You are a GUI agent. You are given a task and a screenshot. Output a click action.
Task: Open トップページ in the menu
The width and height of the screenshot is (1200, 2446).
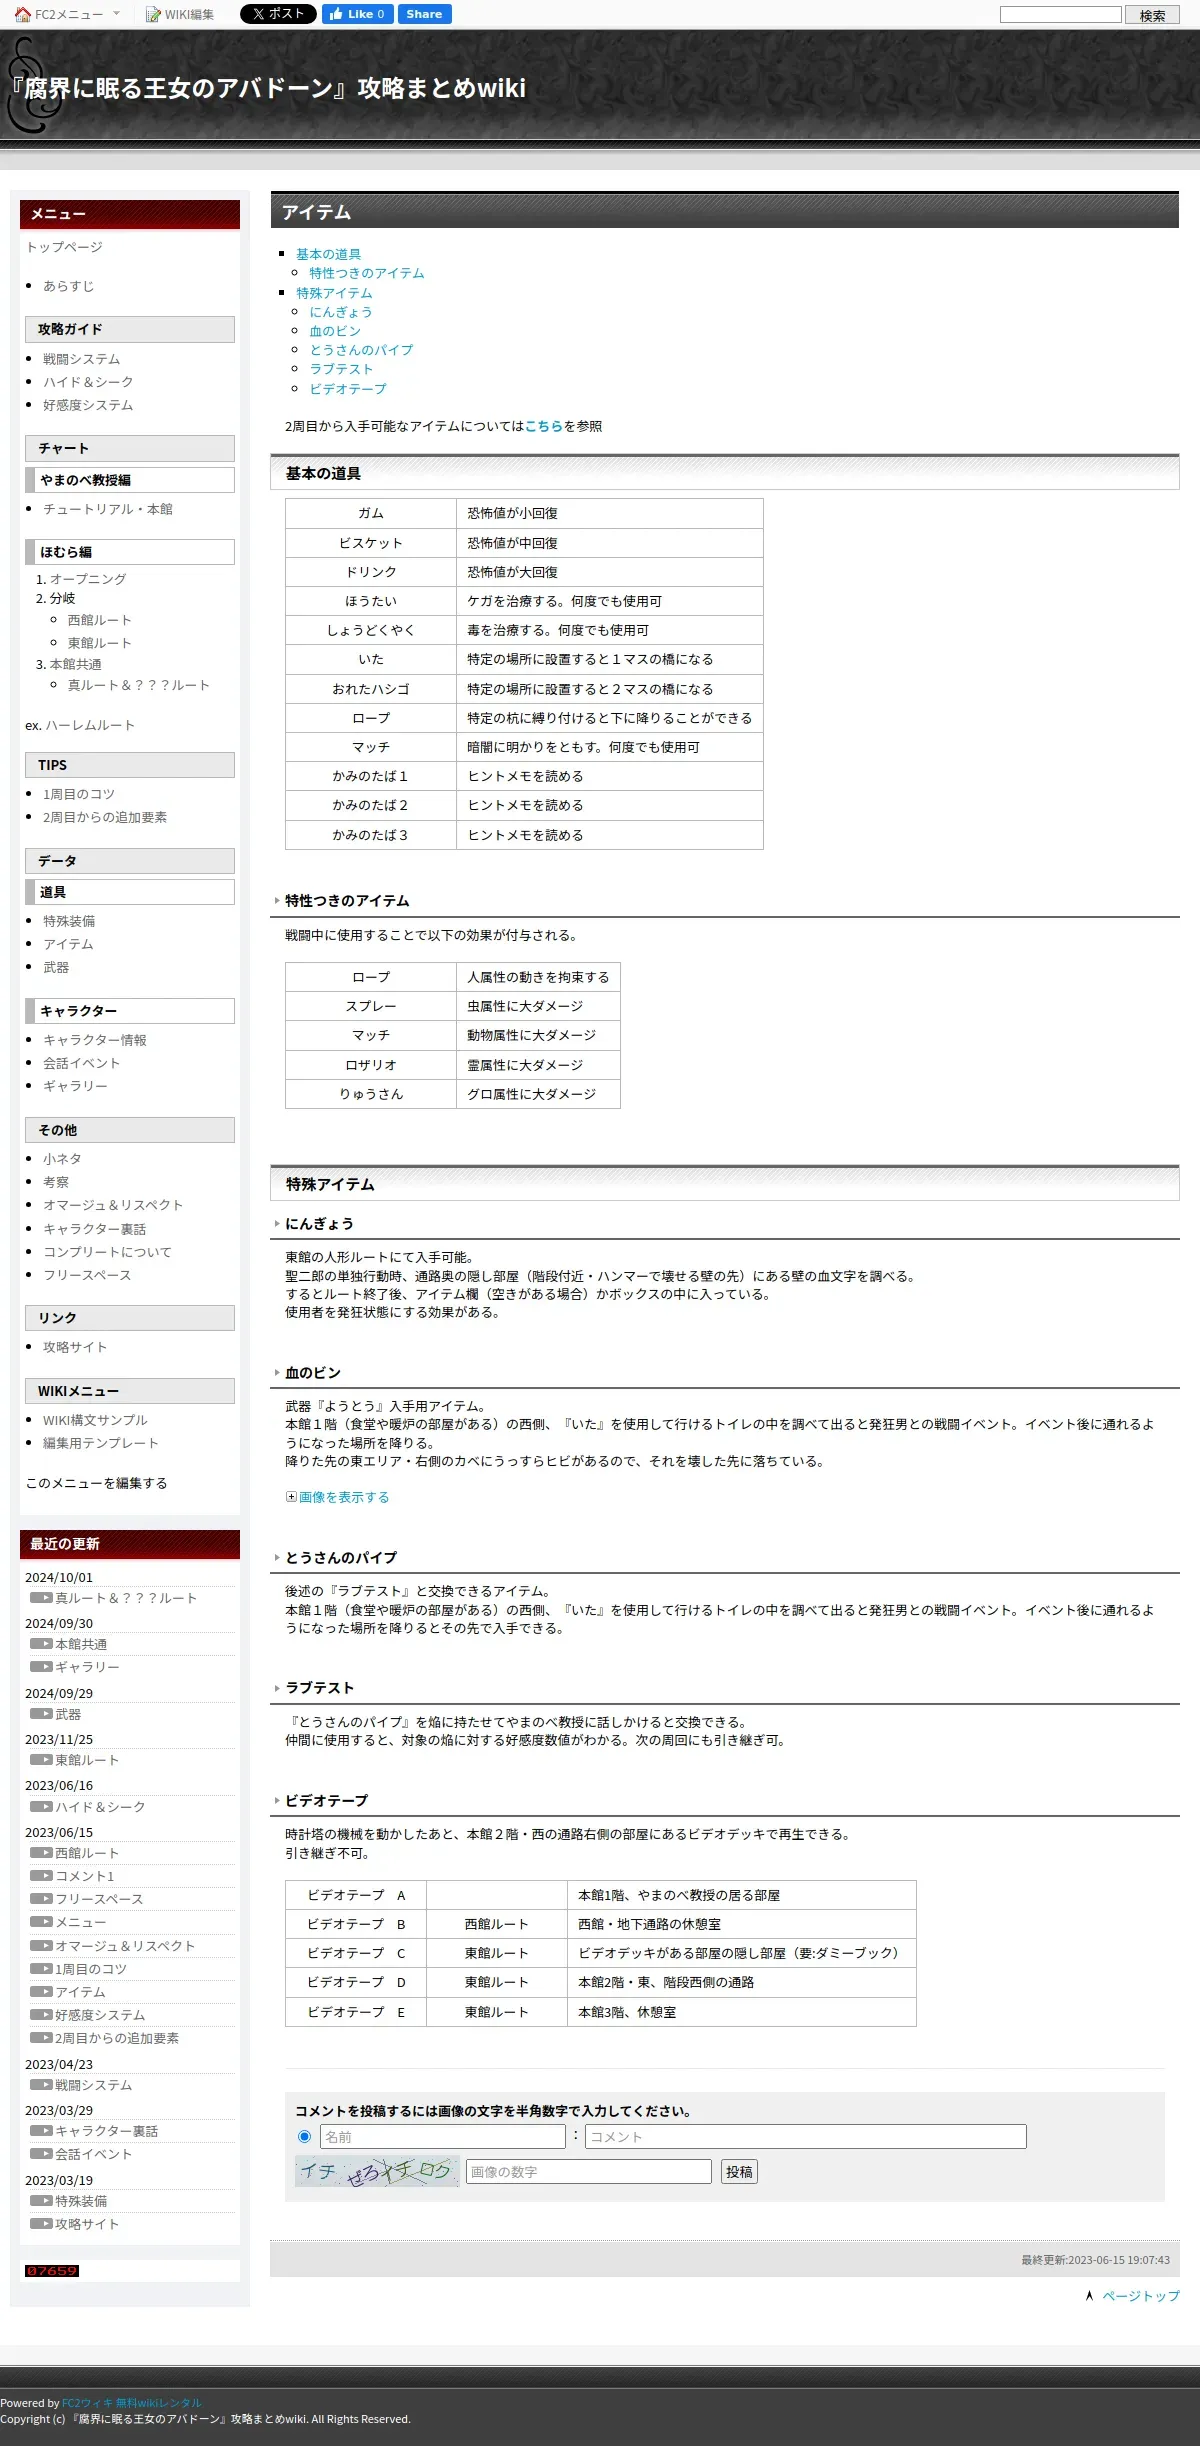click(64, 247)
